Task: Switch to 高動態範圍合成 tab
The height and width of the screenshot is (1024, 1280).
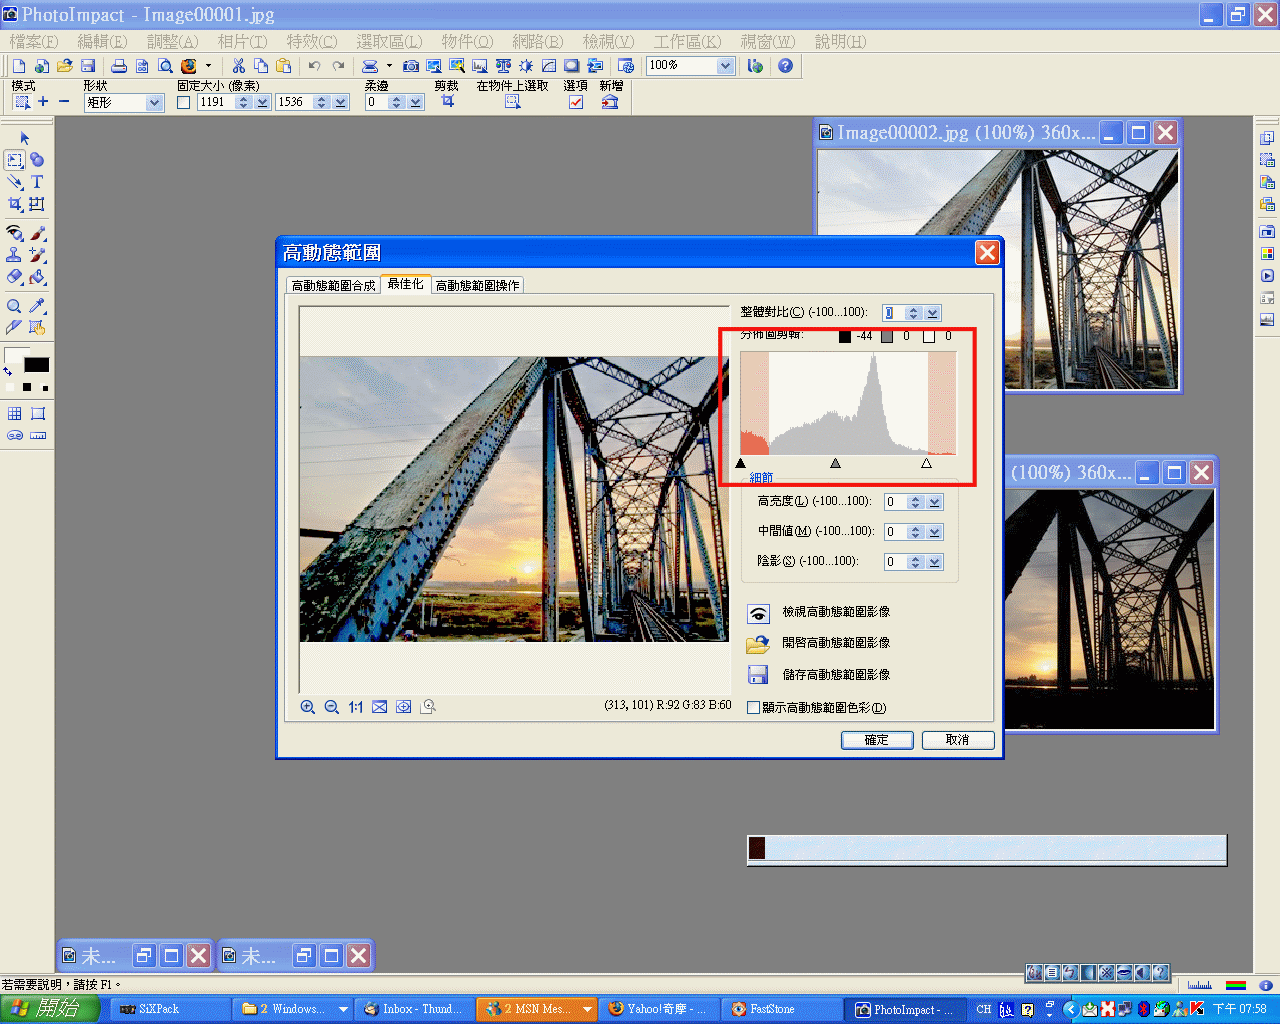Action: (x=333, y=286)
